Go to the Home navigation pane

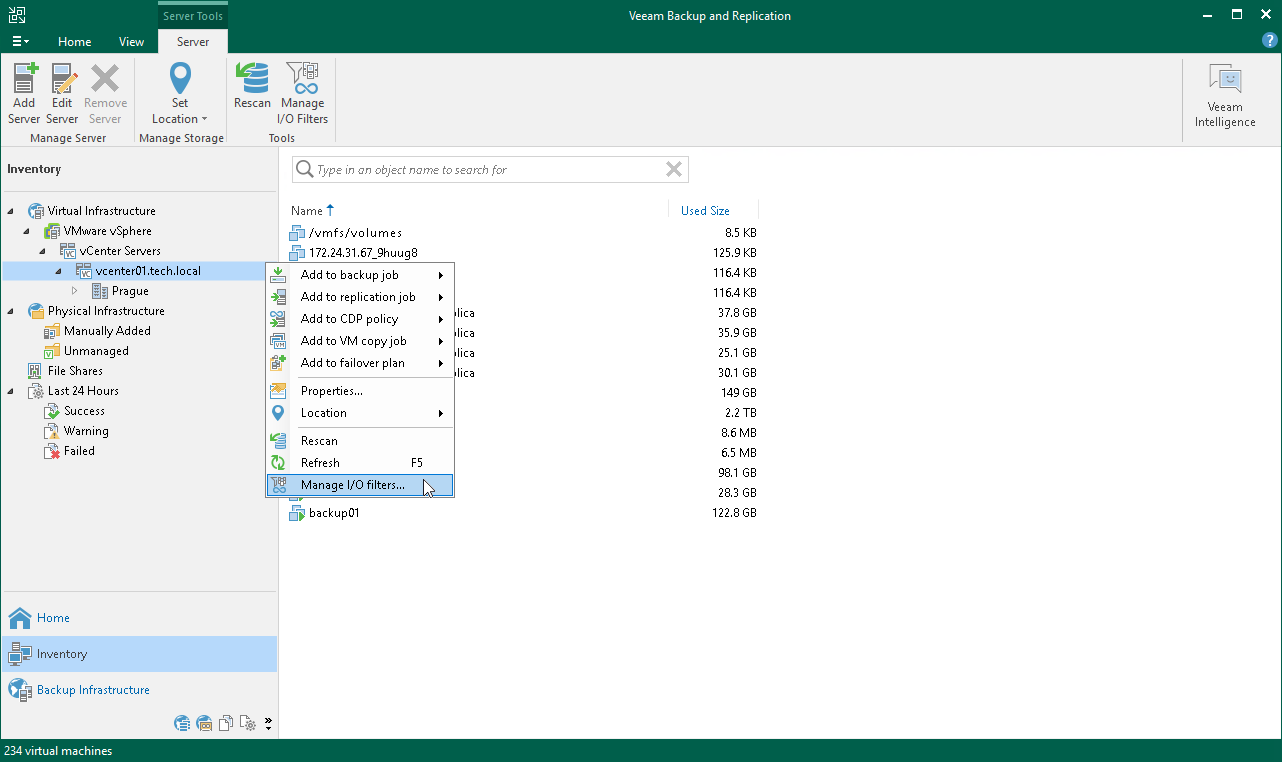pos(53,618)
